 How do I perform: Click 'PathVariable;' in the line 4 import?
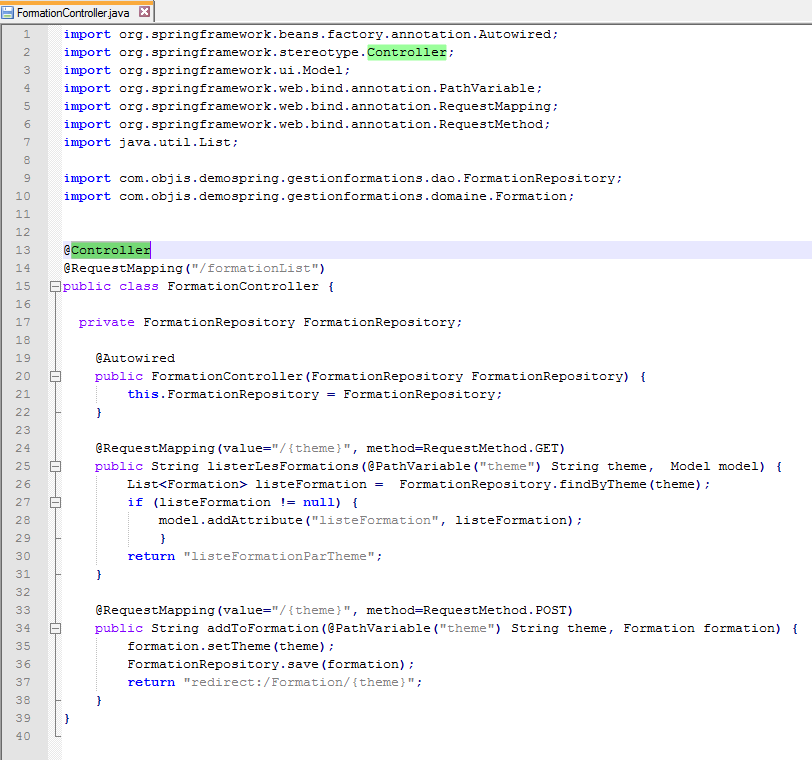(x=490, y=89)
